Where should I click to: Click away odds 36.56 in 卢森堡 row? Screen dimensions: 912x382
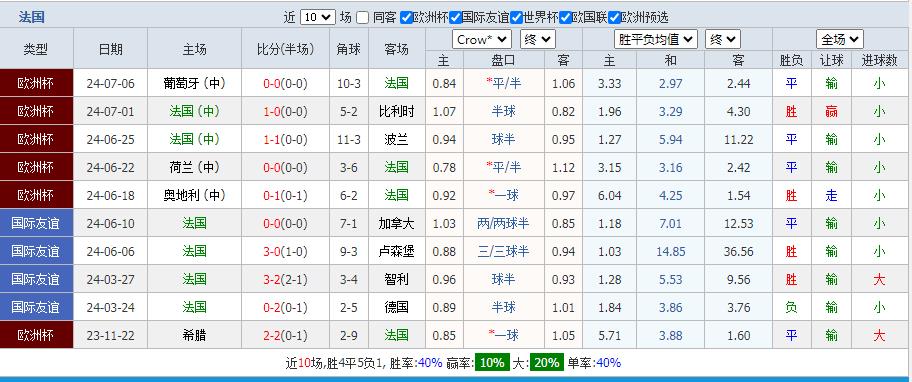(x=739, y=251)
